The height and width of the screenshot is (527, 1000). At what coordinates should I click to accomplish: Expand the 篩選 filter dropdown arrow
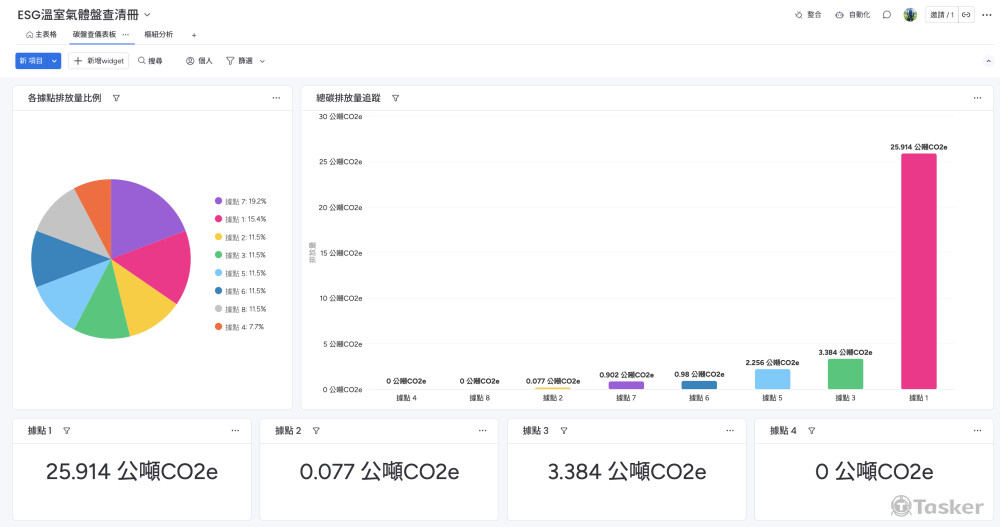(x=263, y=61)
